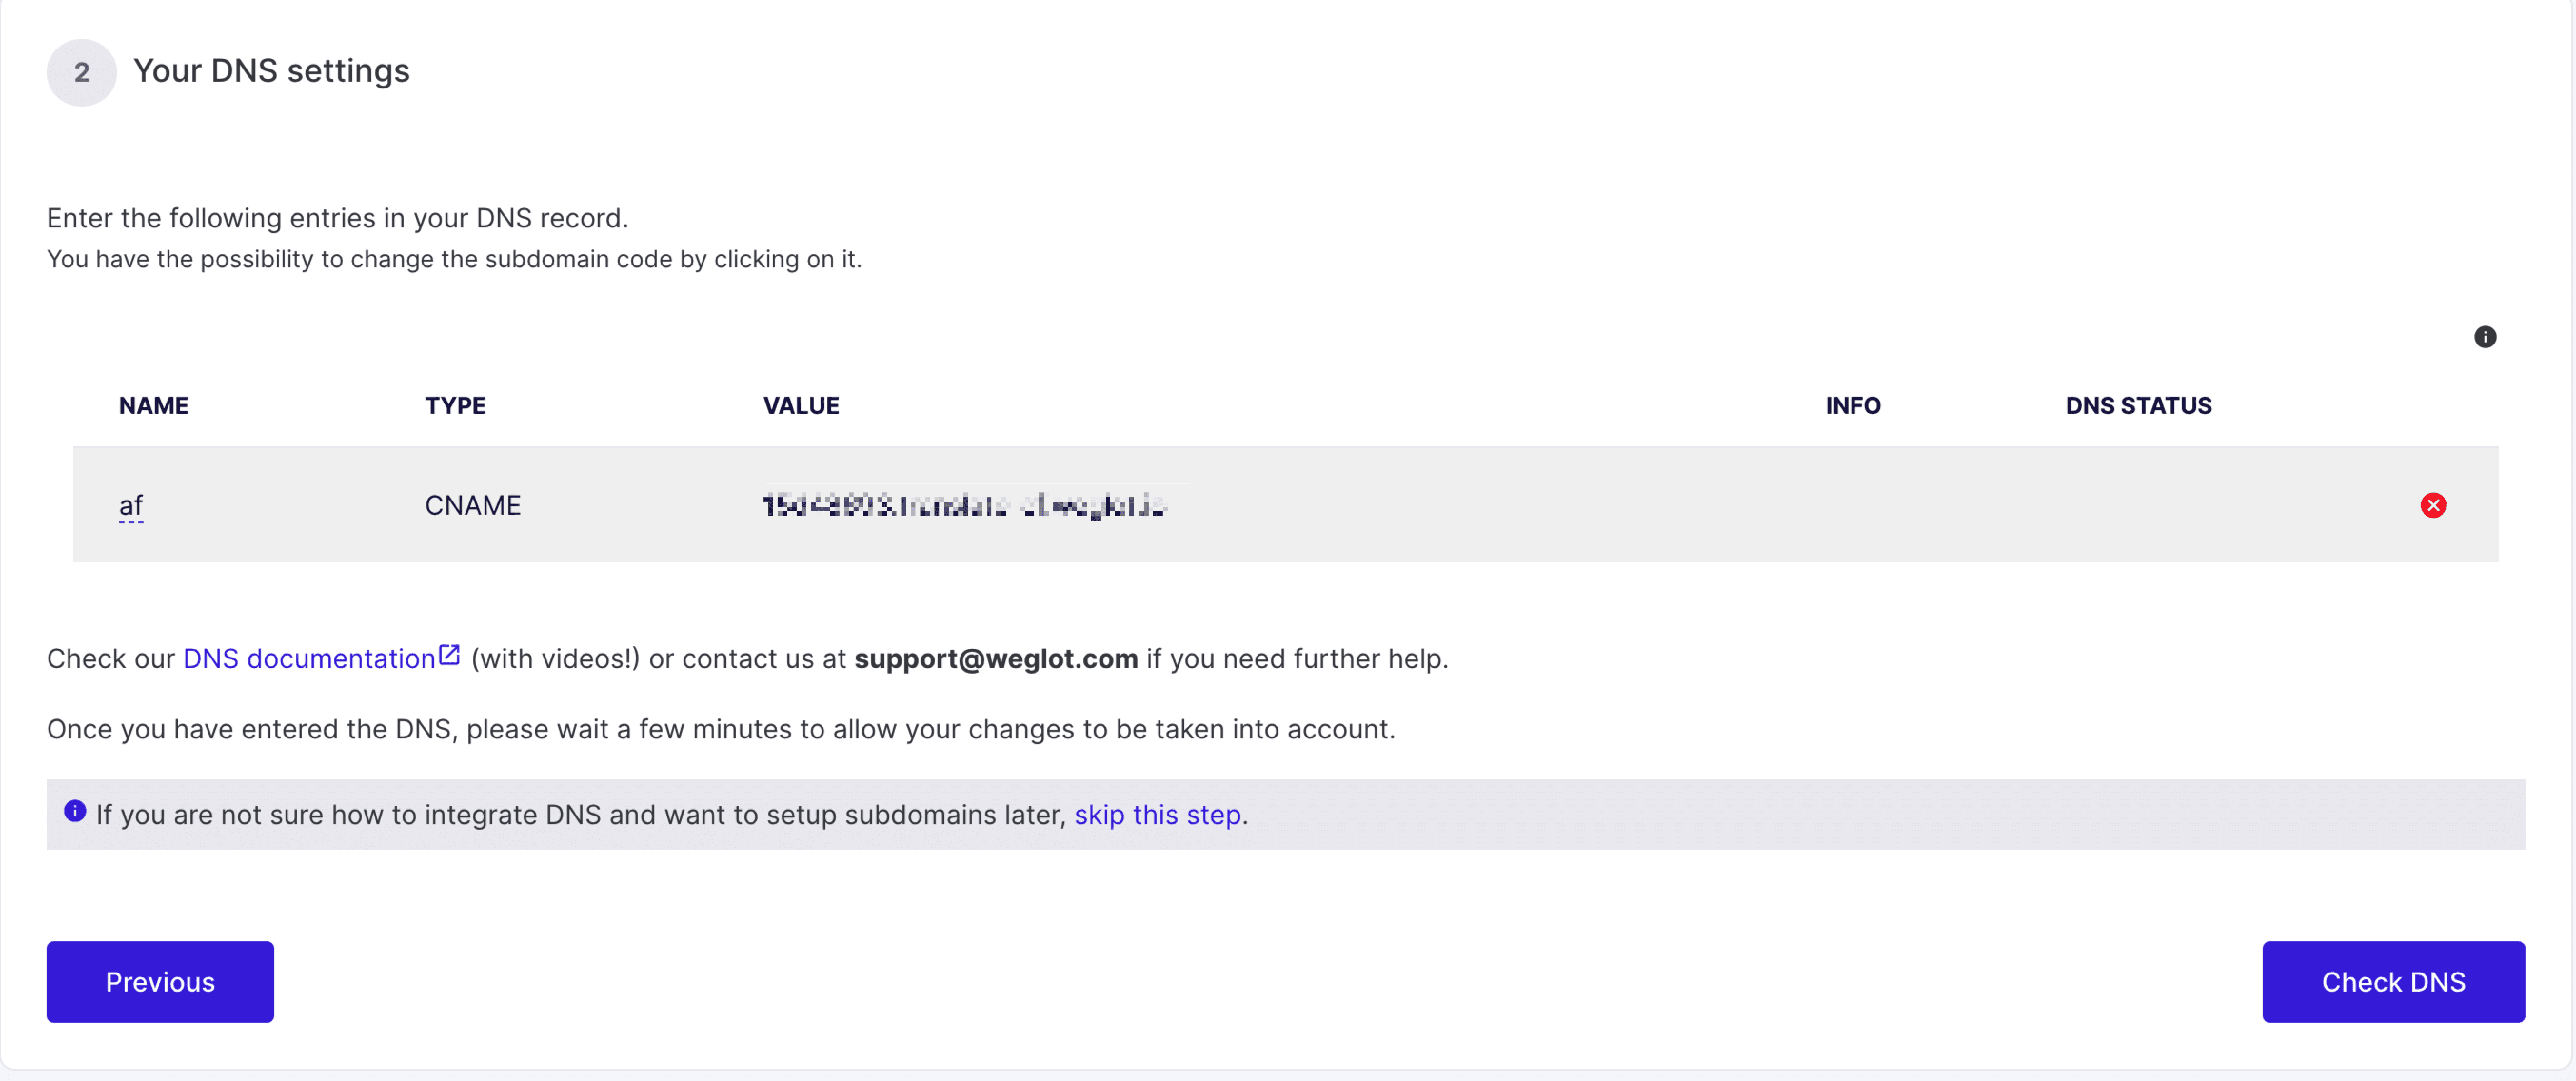Edit the 'af' subdomain code
2576x1081 pixels.
(130, 506)
